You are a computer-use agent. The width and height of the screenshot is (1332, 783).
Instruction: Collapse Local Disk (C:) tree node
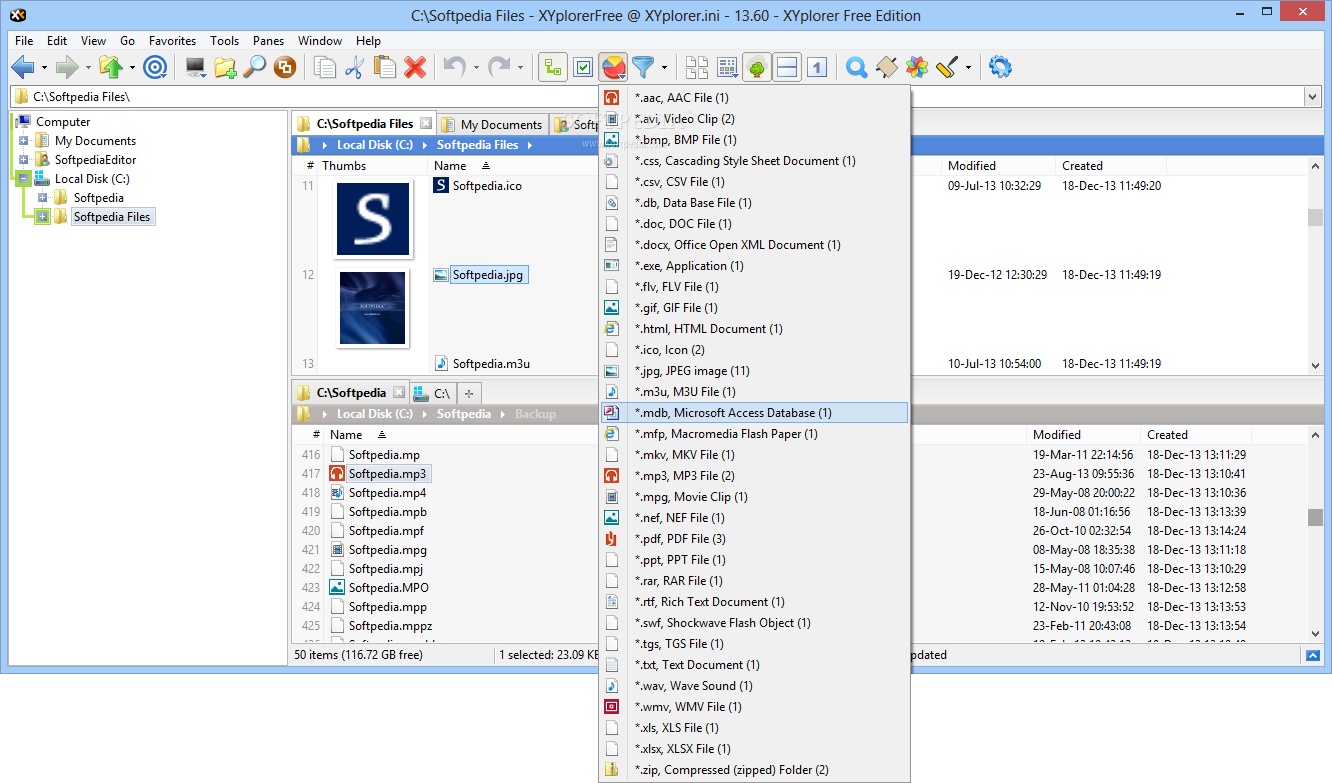pyautogui.click(x=24, y=179)
